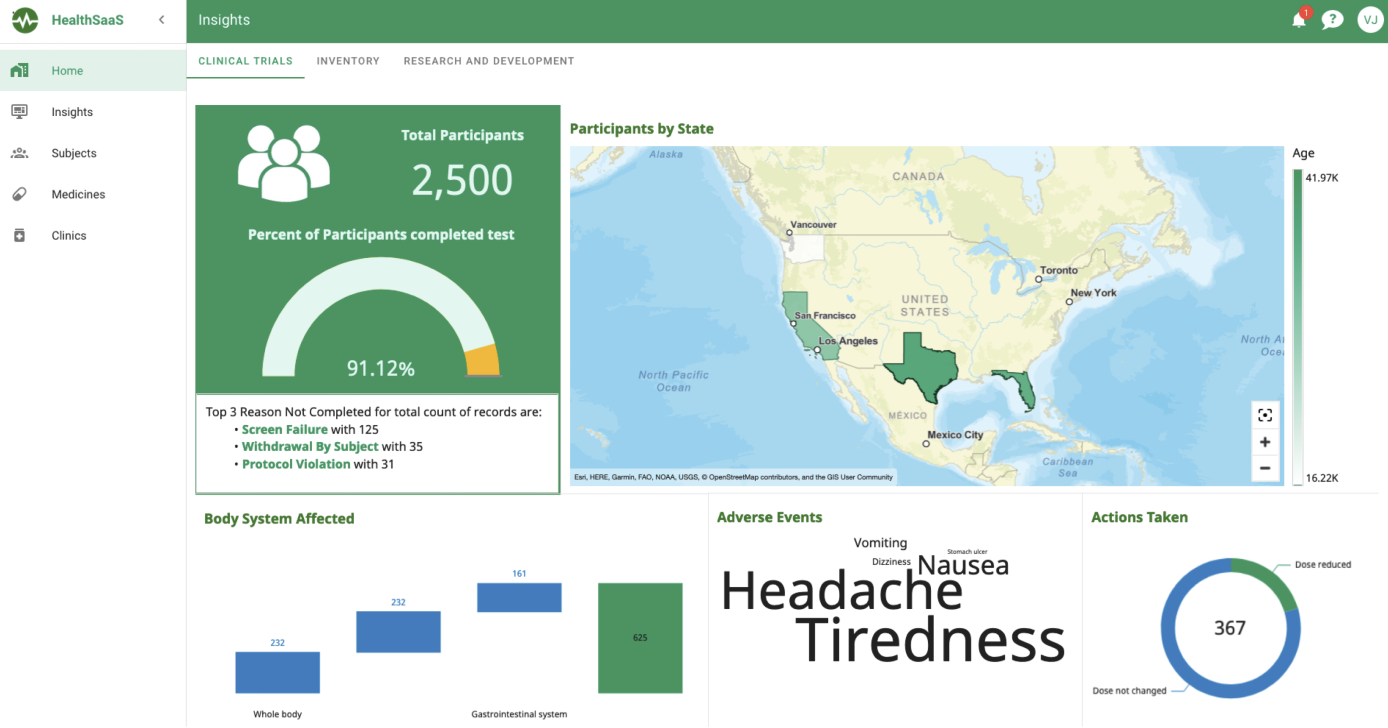Click the Insights monitor icon in sidebar

19,112
